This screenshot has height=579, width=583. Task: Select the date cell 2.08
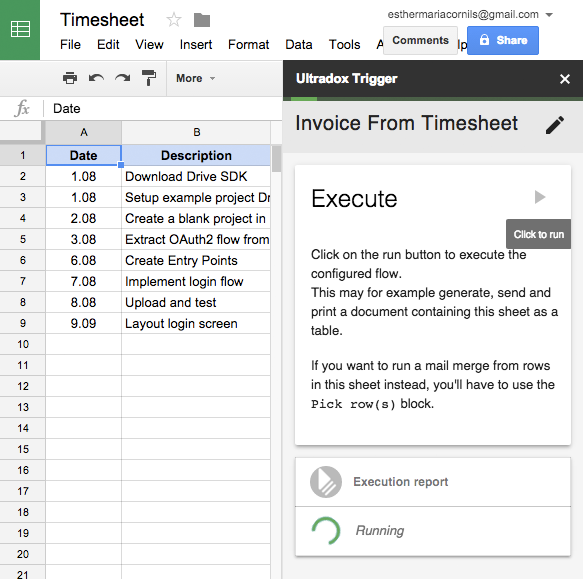(x=84, y=218)
